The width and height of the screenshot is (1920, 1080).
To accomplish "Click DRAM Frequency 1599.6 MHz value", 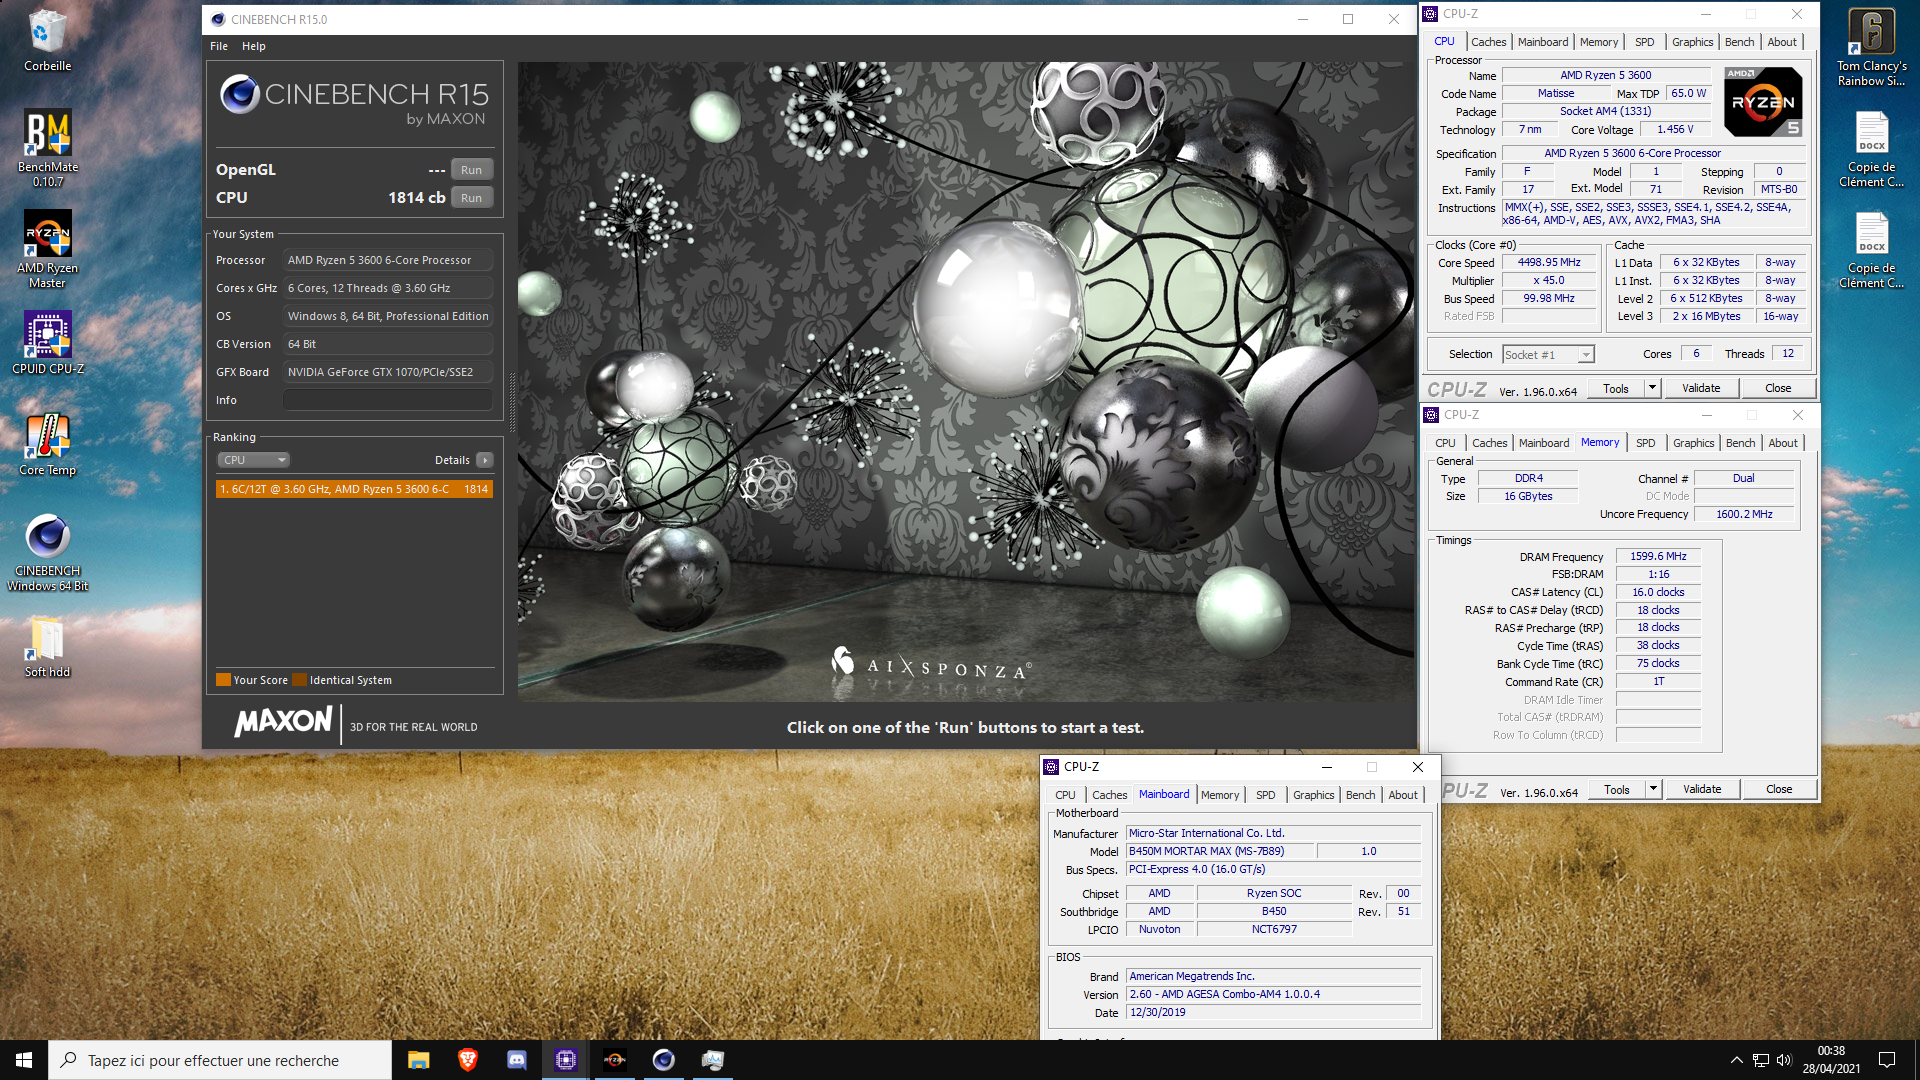I will 1658,556.
